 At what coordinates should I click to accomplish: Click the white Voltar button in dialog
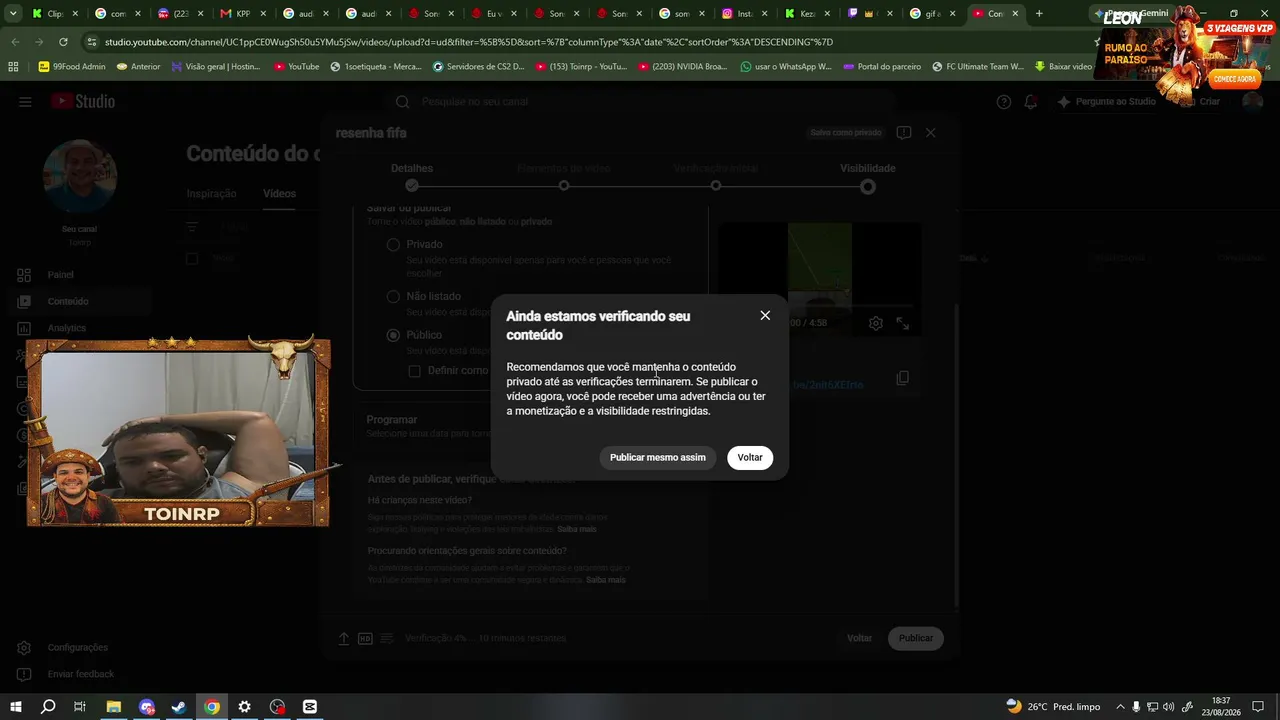[750, 457]
